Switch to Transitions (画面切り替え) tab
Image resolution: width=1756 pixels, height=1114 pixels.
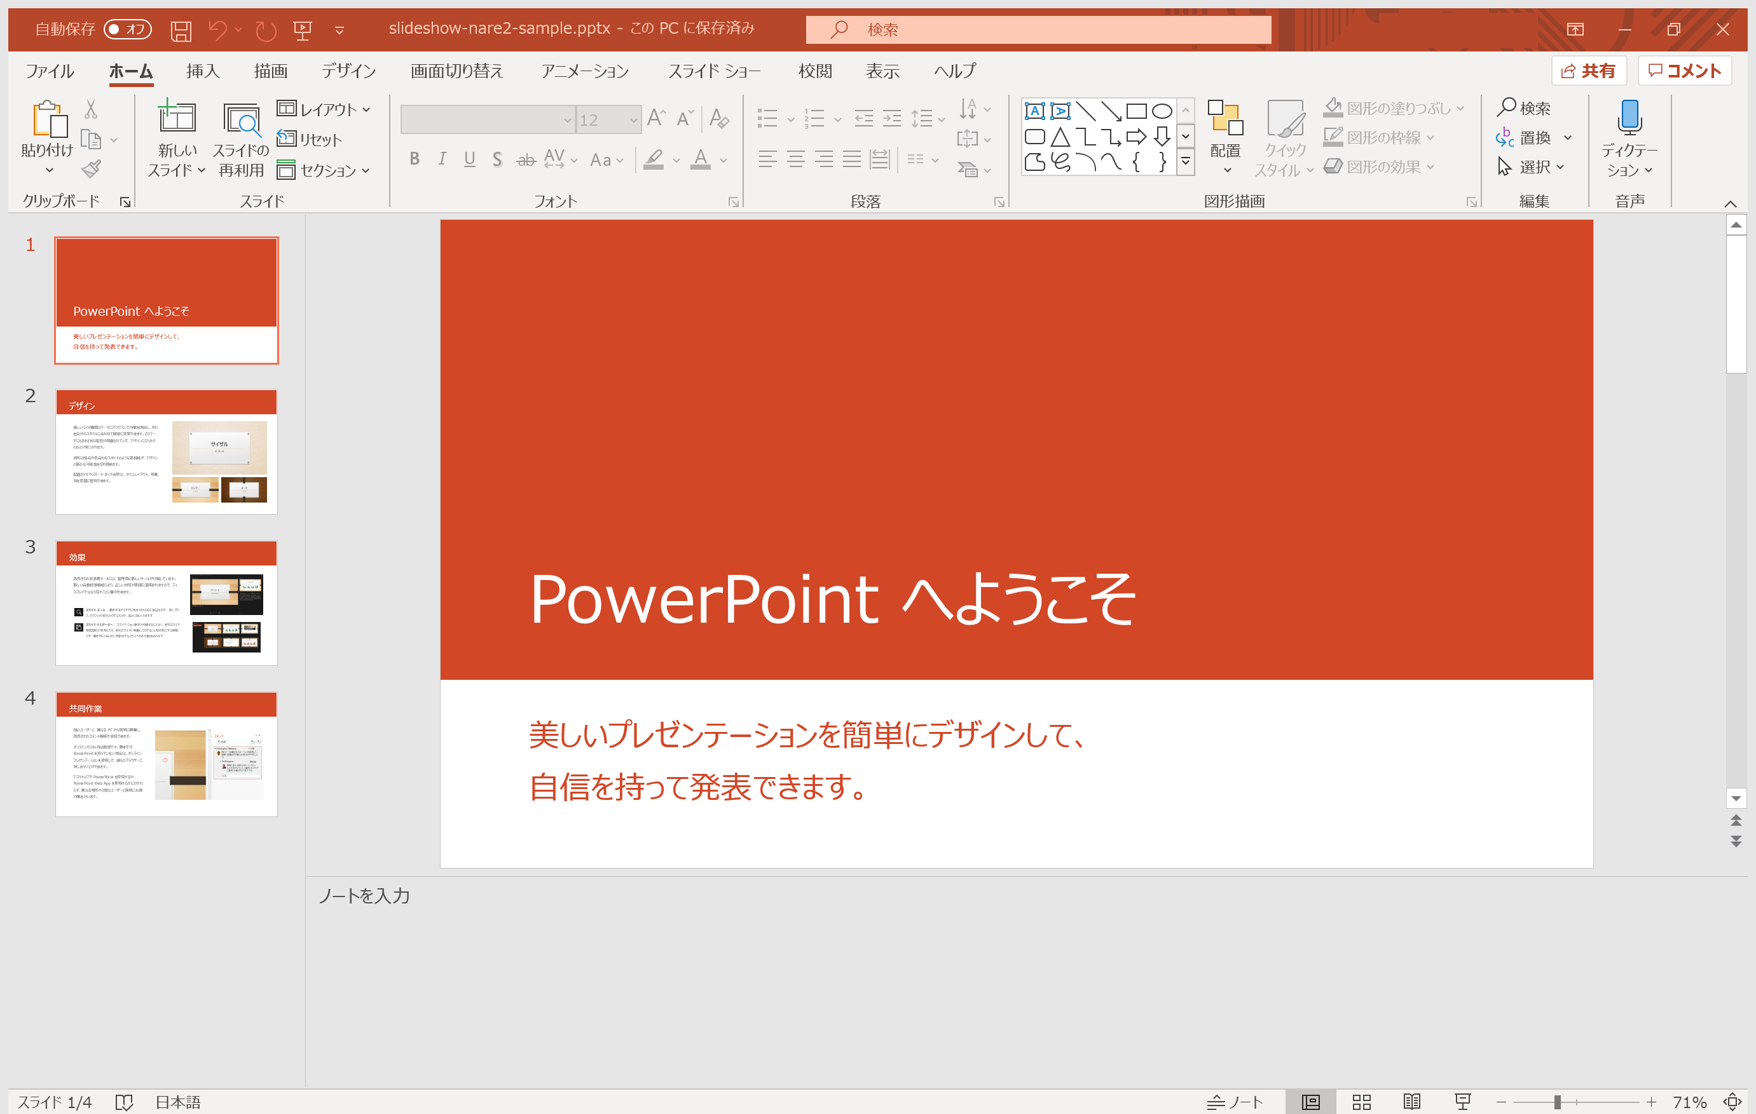(457, 71)
